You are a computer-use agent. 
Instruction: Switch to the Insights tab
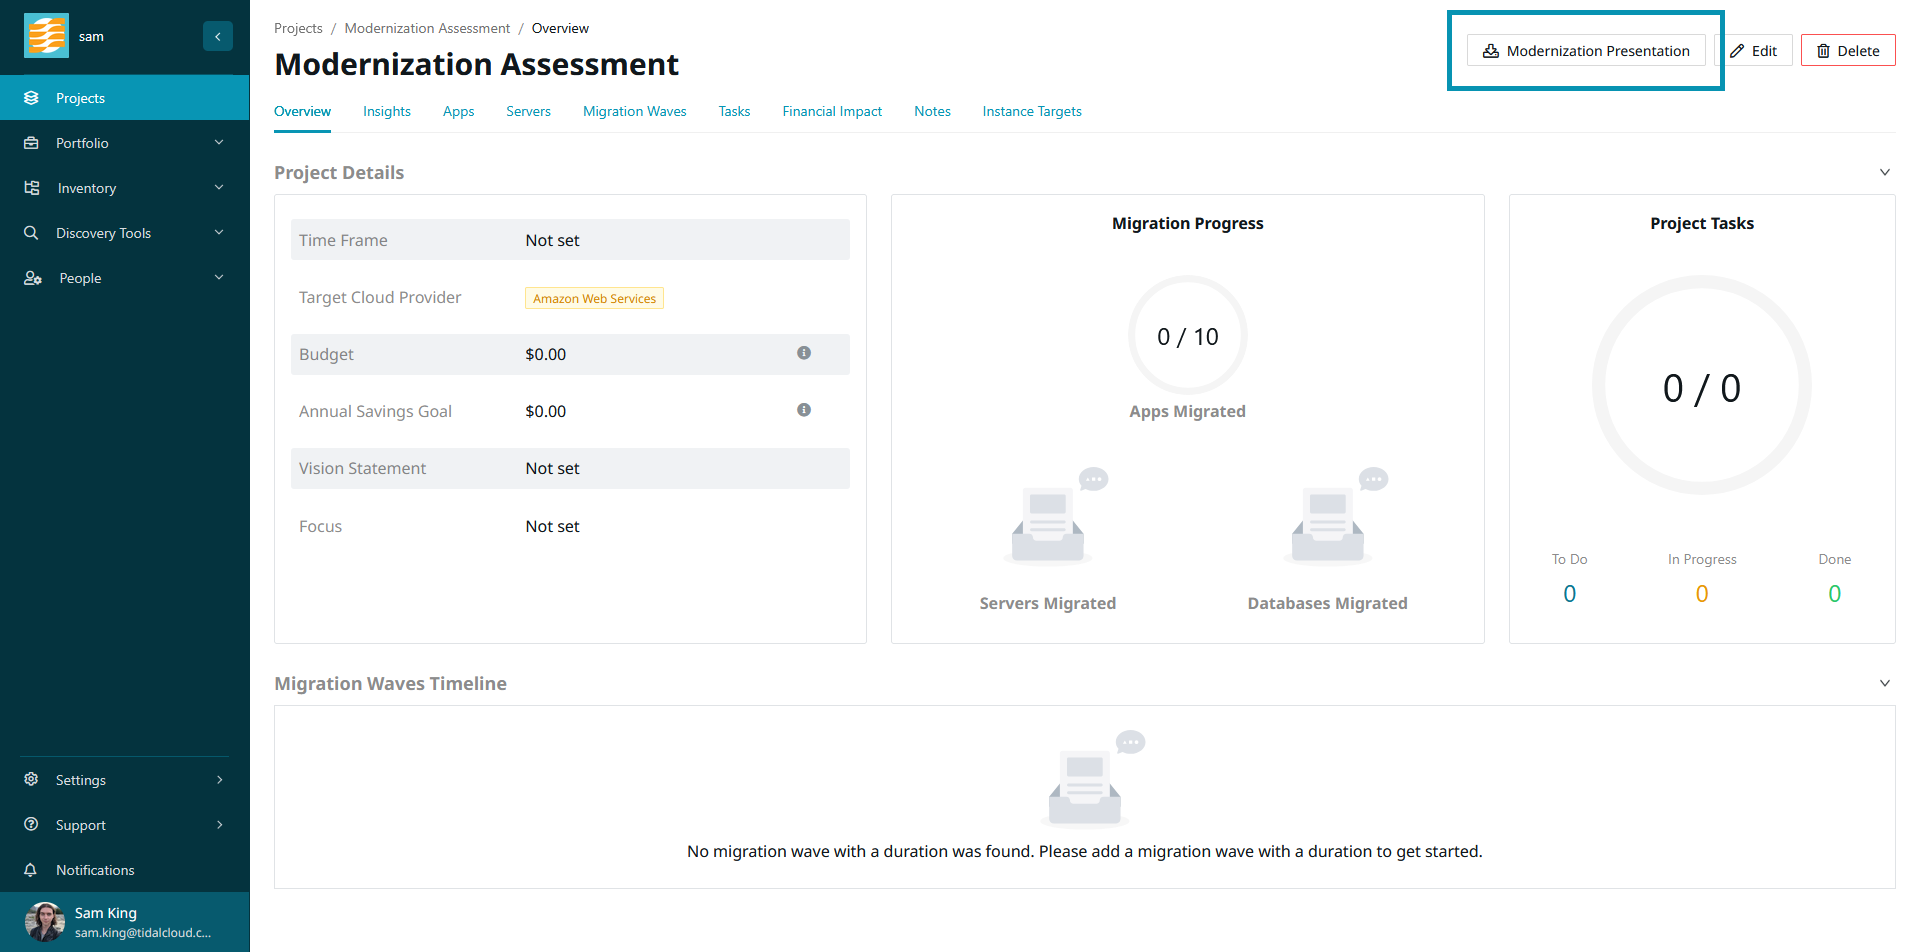coord(386,111)
